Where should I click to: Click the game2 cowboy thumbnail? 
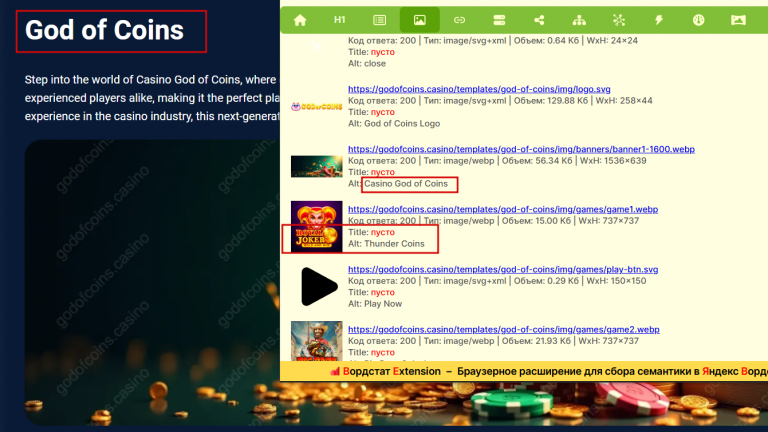(x=316, y=341)
